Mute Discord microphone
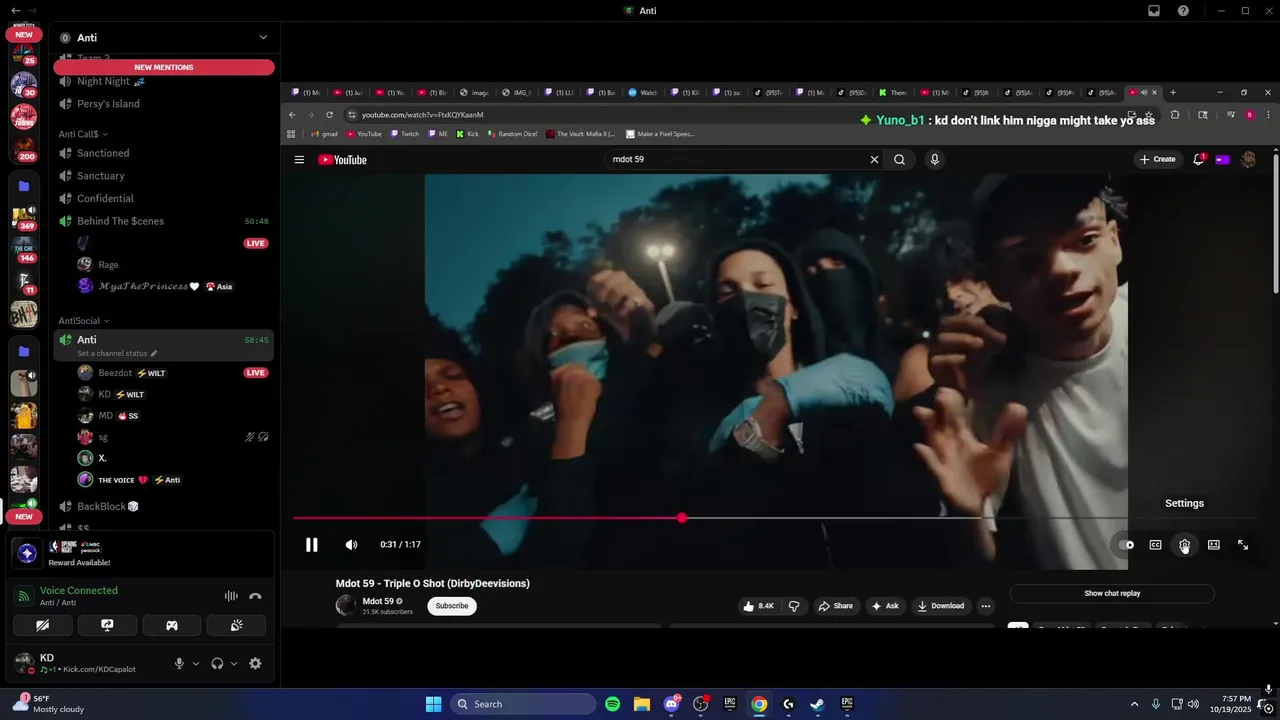This screenshot has width=1280, height=720. (x=180, y=663)
